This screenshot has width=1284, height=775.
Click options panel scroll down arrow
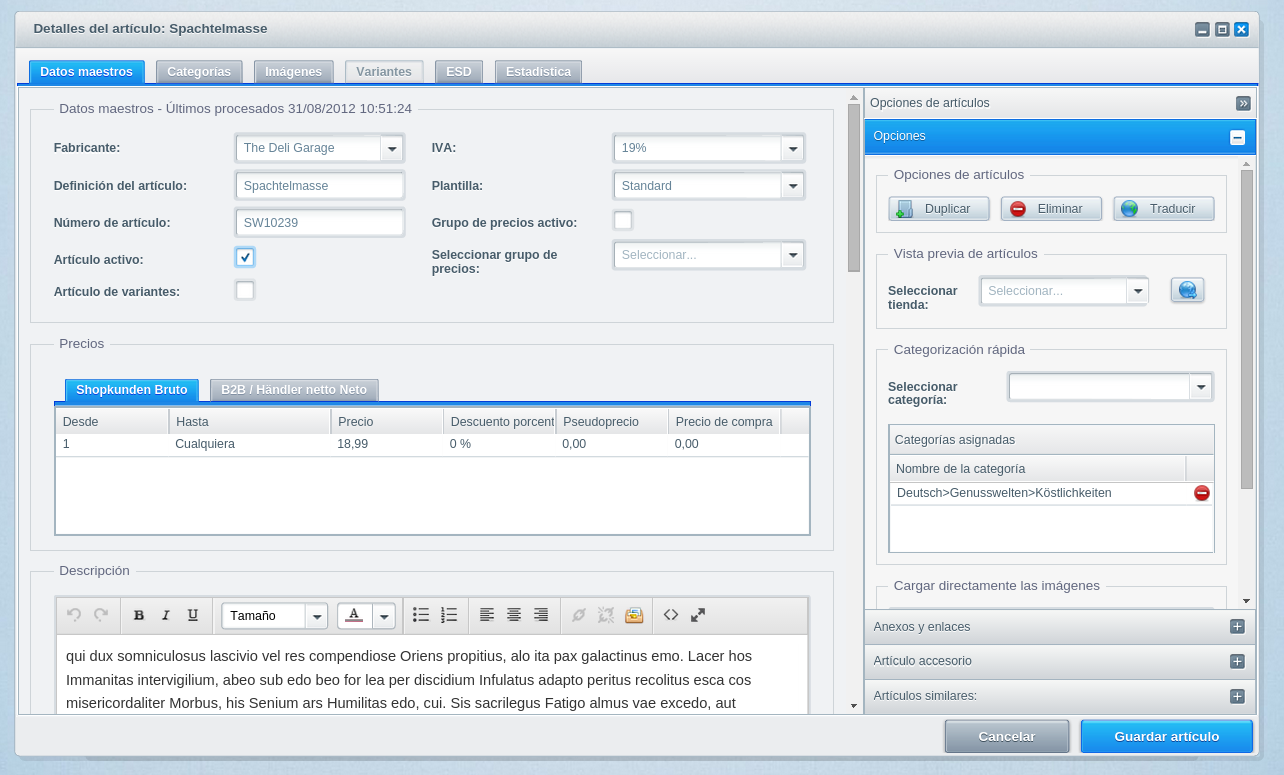coord(1247,601)
